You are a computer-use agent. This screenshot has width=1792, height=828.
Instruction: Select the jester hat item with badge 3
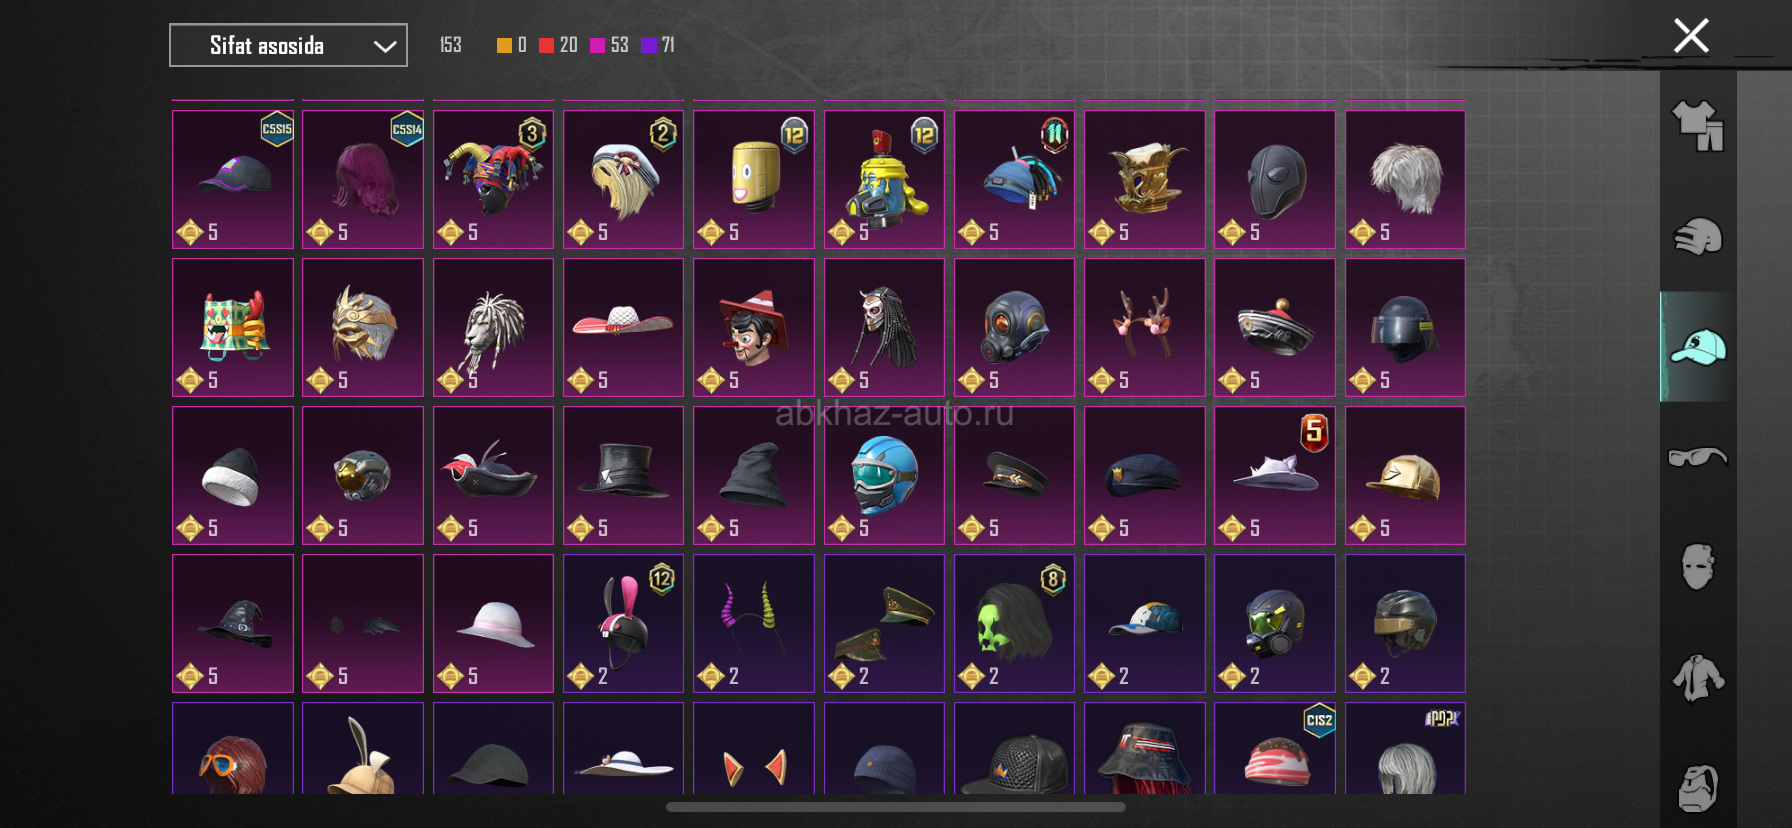[x=493, y=179]
